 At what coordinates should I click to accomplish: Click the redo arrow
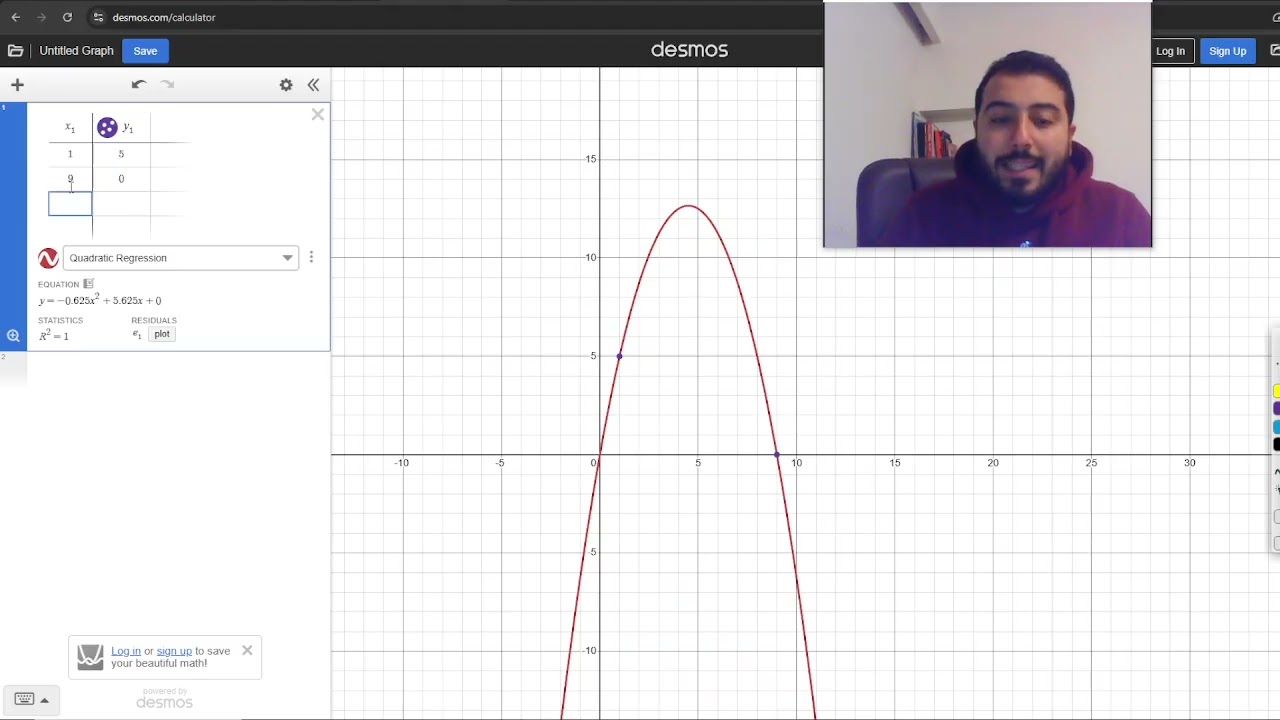coord(167,85)
